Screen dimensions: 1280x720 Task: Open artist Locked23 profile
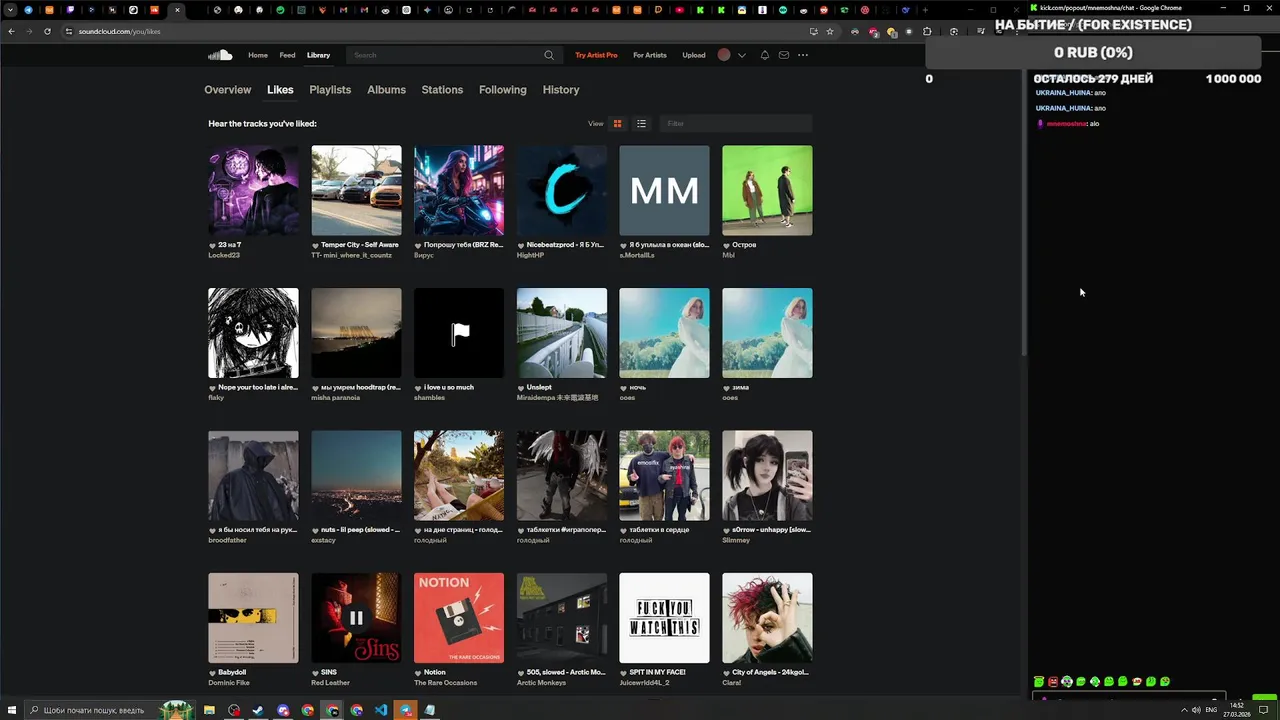pos(224,255)
